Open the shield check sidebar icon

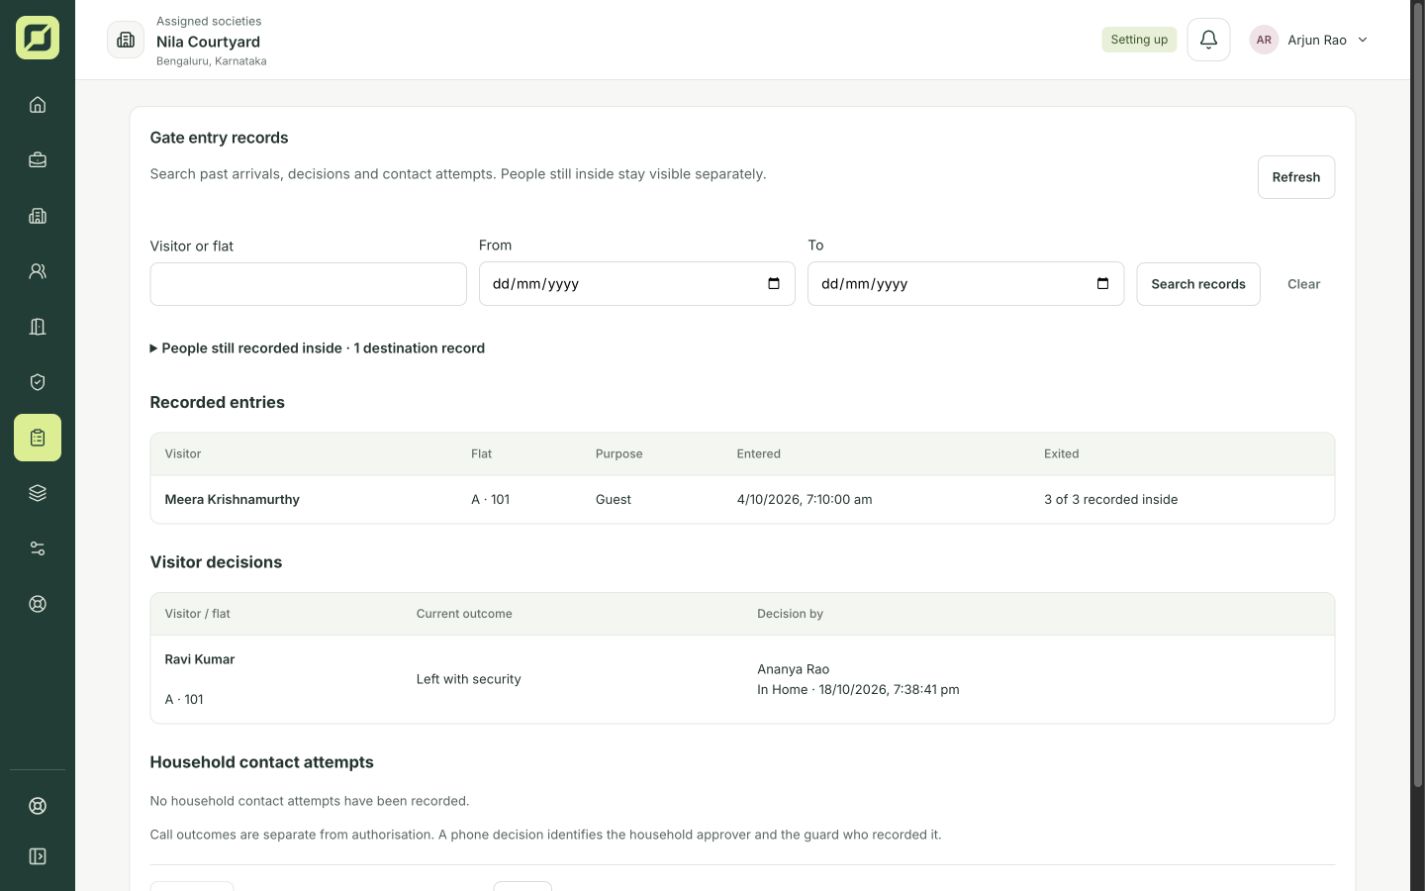click(37, 382)
